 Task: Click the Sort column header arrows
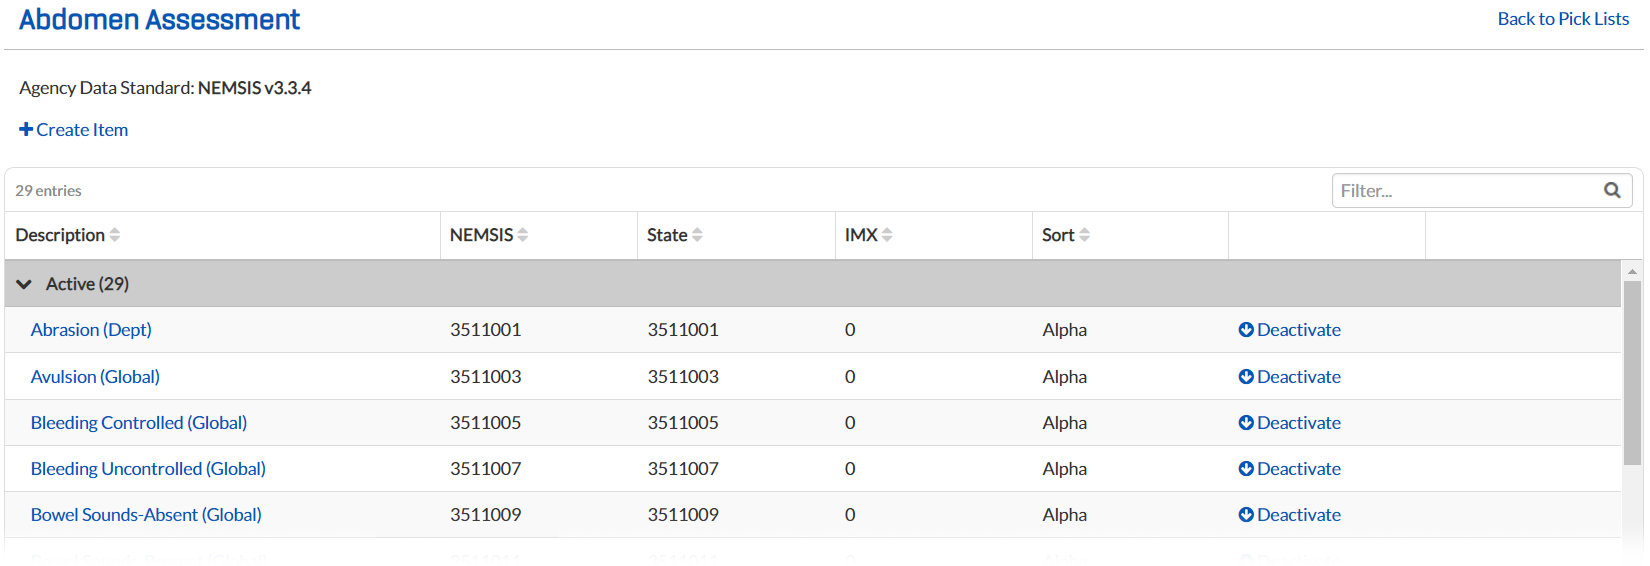click(1085, 235)
